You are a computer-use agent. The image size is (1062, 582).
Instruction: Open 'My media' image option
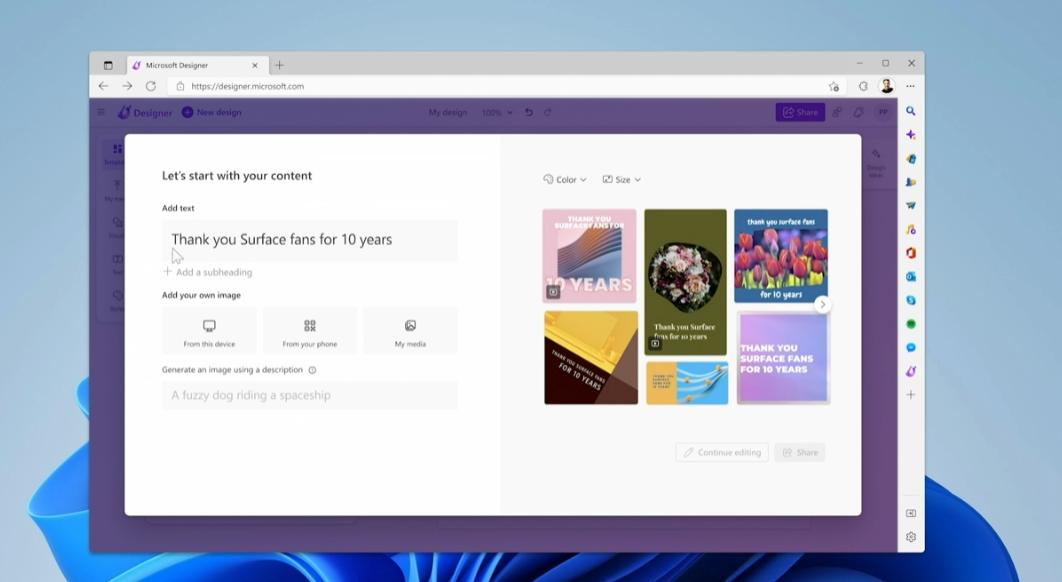tap(410, 326)
